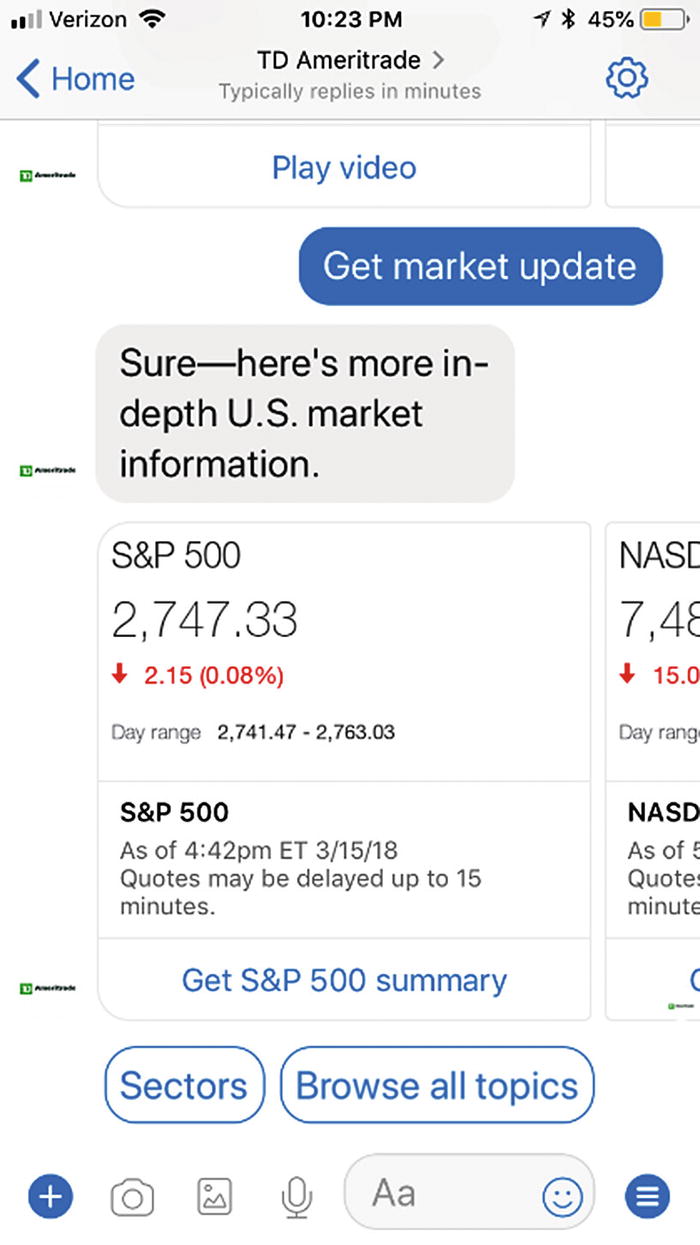Tap the microphone icon
700x1245 pixels.
[x=296, y=1196]
